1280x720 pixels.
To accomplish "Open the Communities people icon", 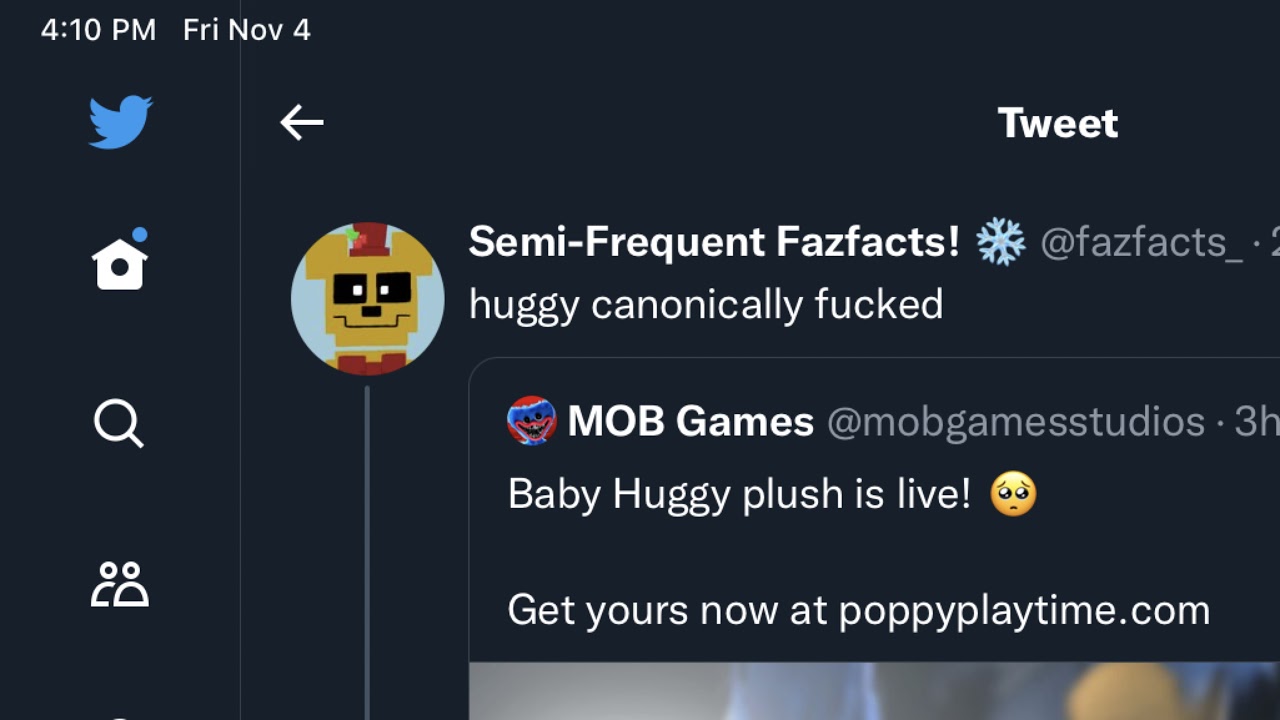I will (x=120, y=584).
